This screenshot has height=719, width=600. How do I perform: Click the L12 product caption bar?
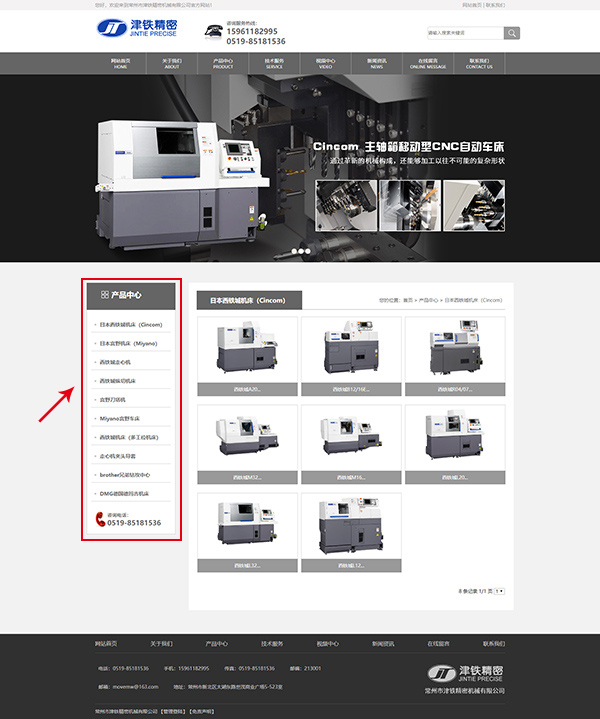tap(351, 566)
